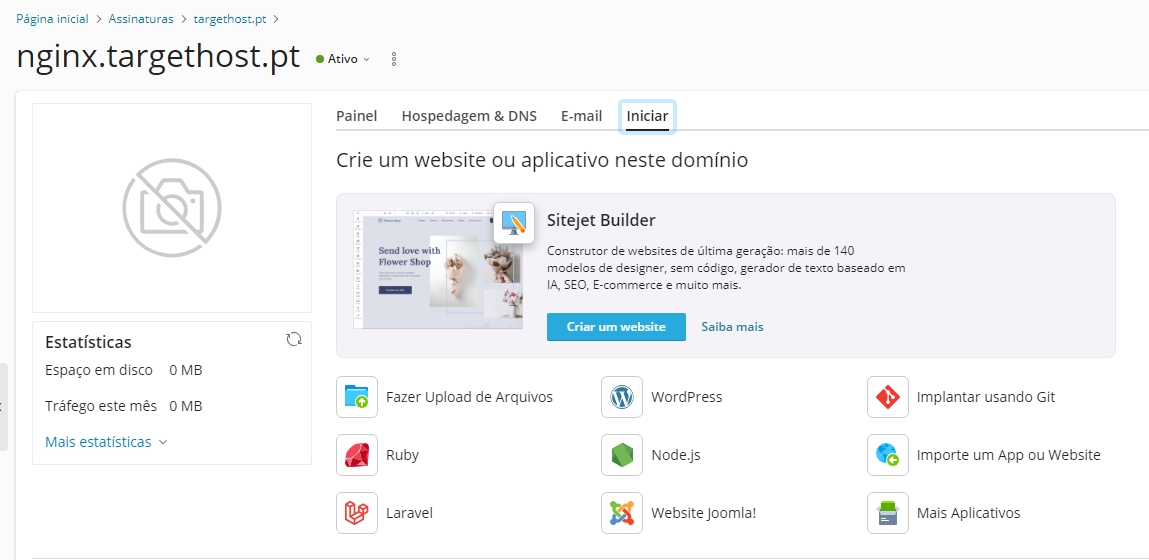Refresh statistics with the reload icon
This screenshot has width=1149, height=560.
[x=294, y=339]
